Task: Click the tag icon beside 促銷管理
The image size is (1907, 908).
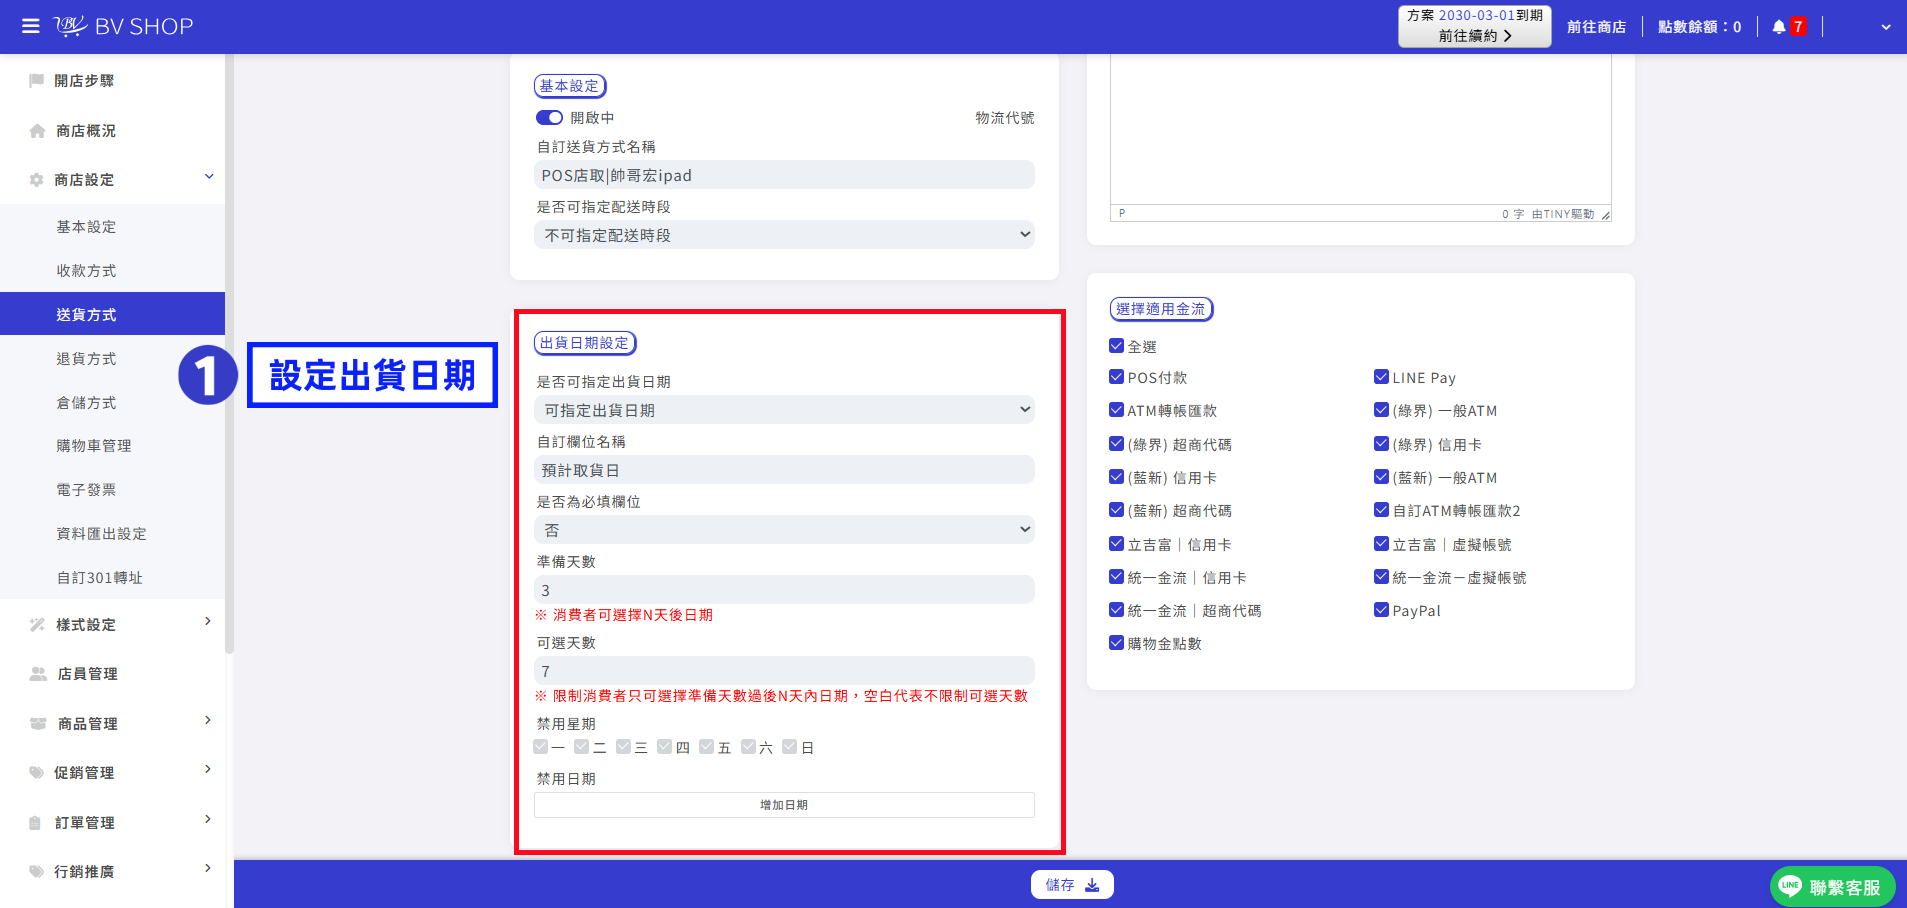Action: click(37, 772)
